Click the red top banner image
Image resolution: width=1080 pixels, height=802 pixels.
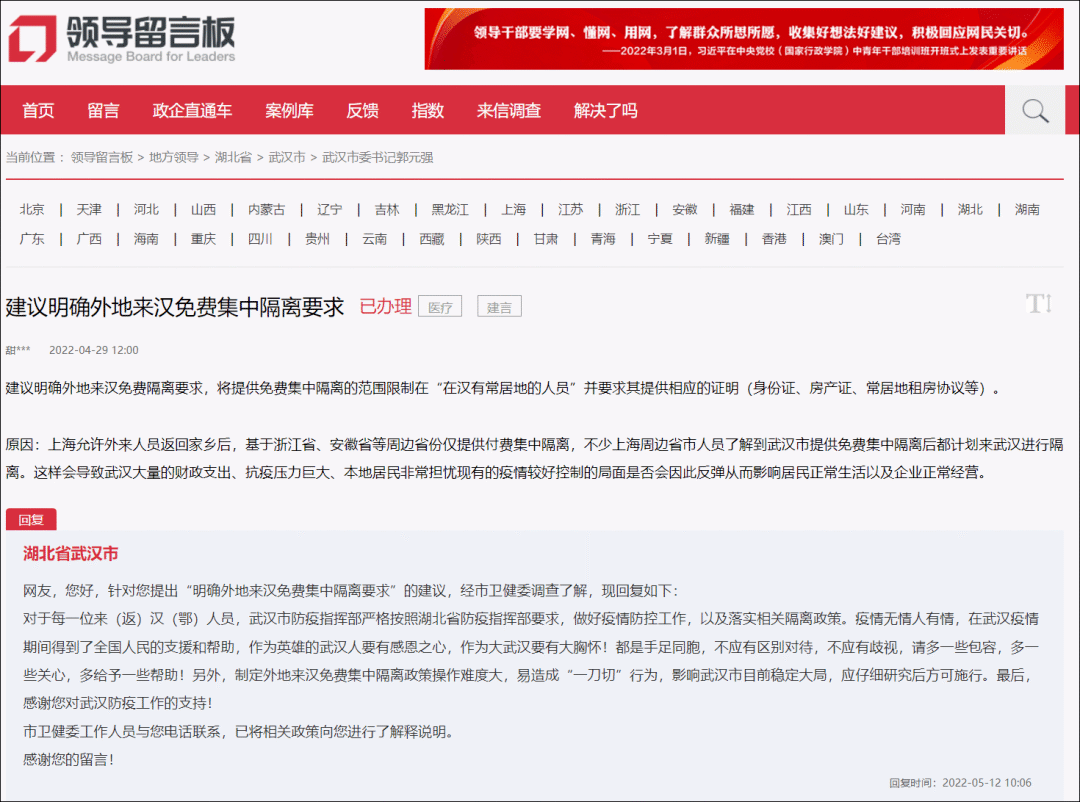pyautogui.click(x=744, y=39)
